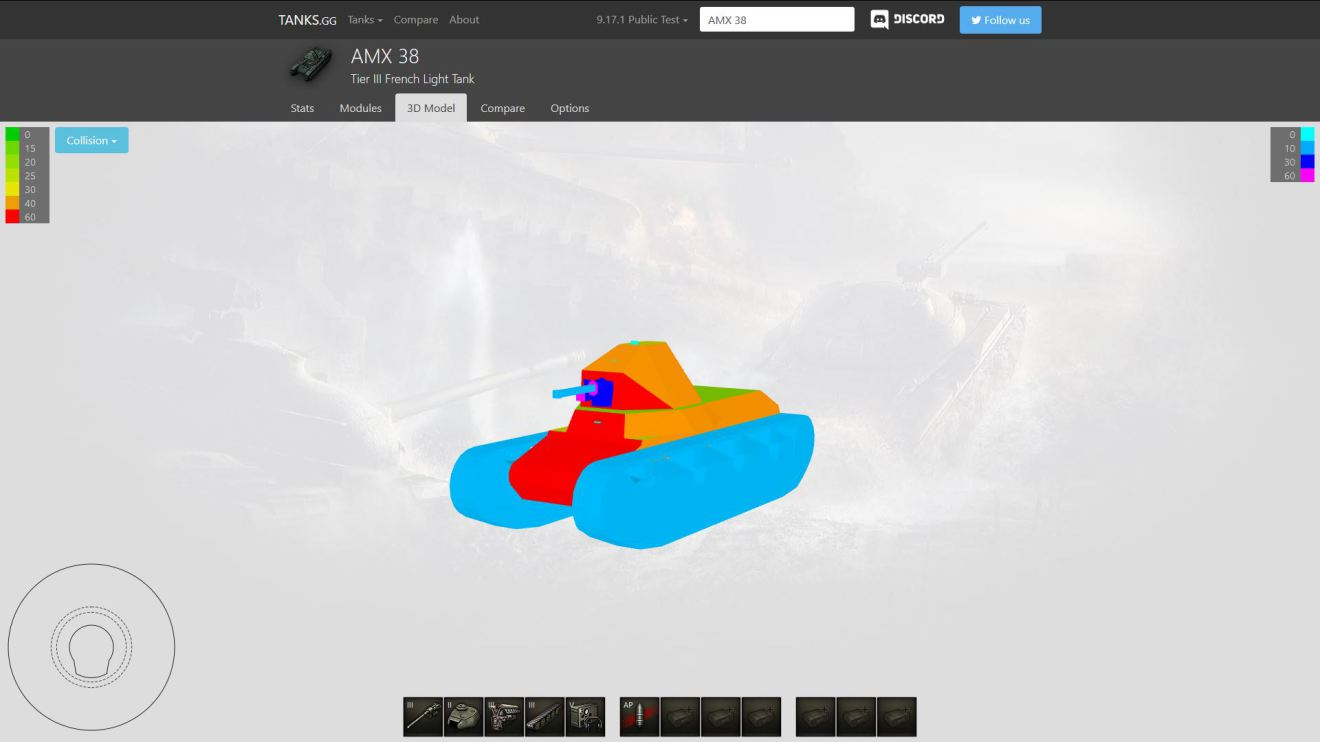The image size is (1320, 742).
Task: Click the red 60 armor legend swatch
Action: click(12, 217)
